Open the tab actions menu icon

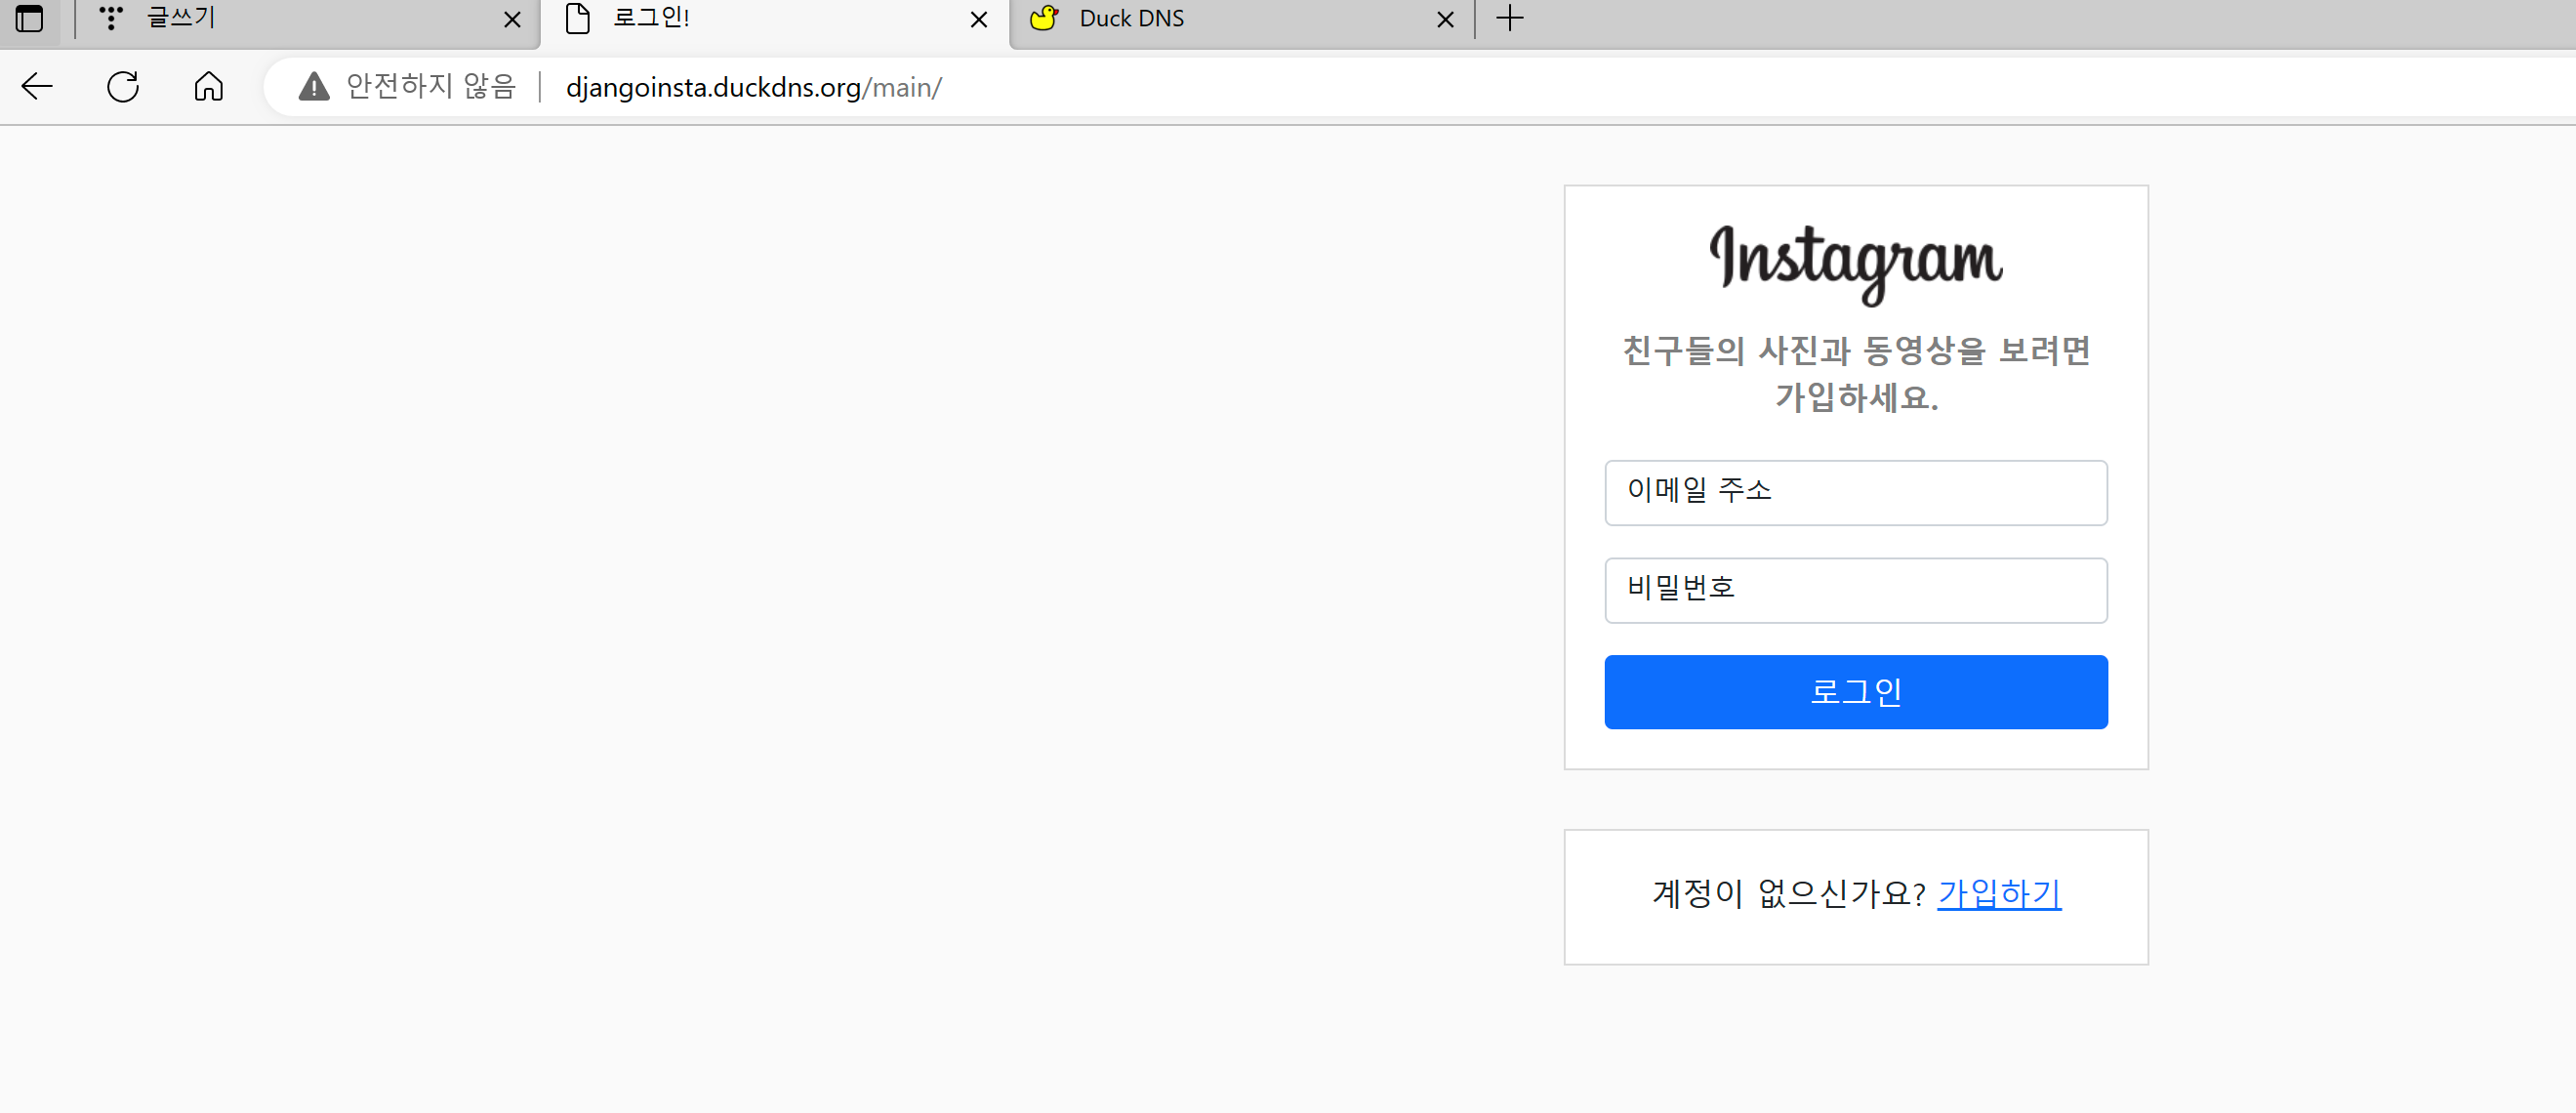[30, 18]
